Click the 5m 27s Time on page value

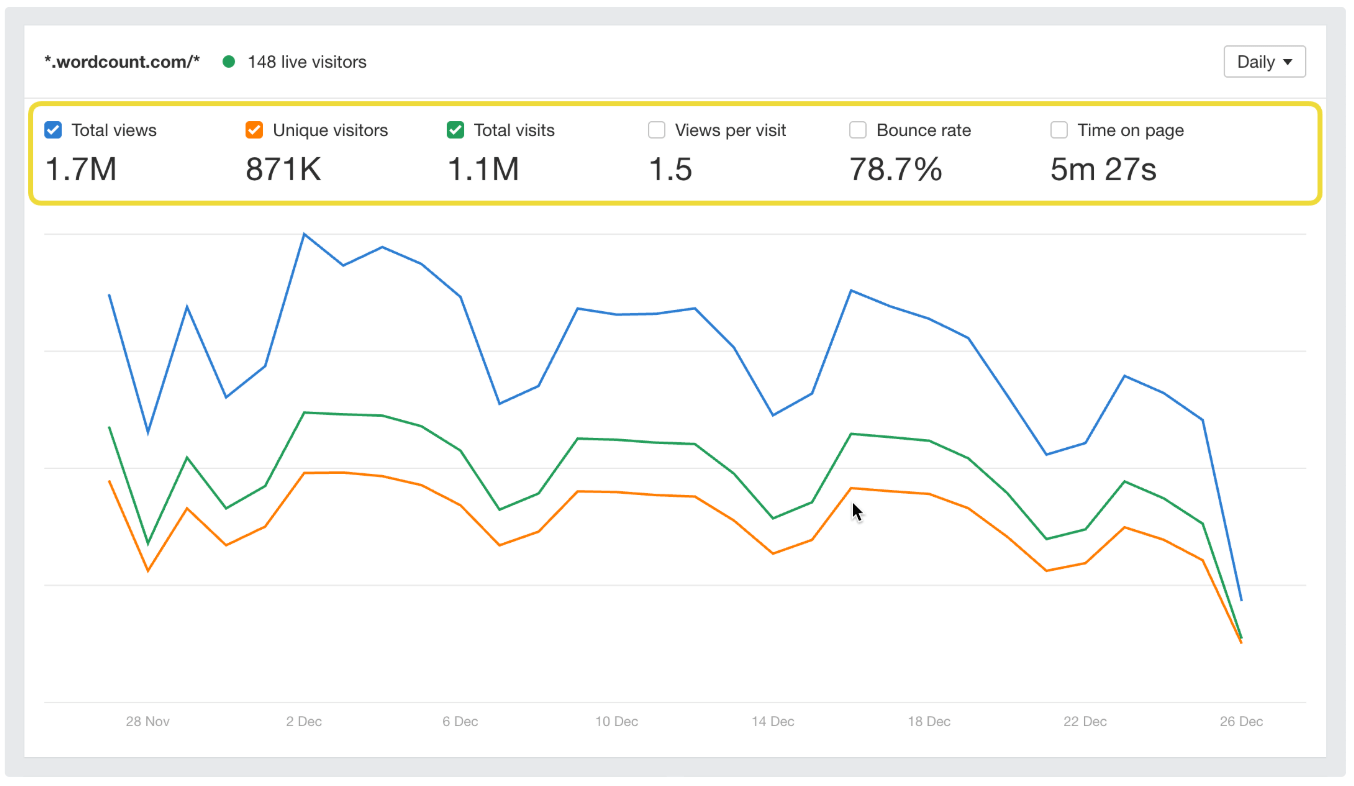point(1104,169)
